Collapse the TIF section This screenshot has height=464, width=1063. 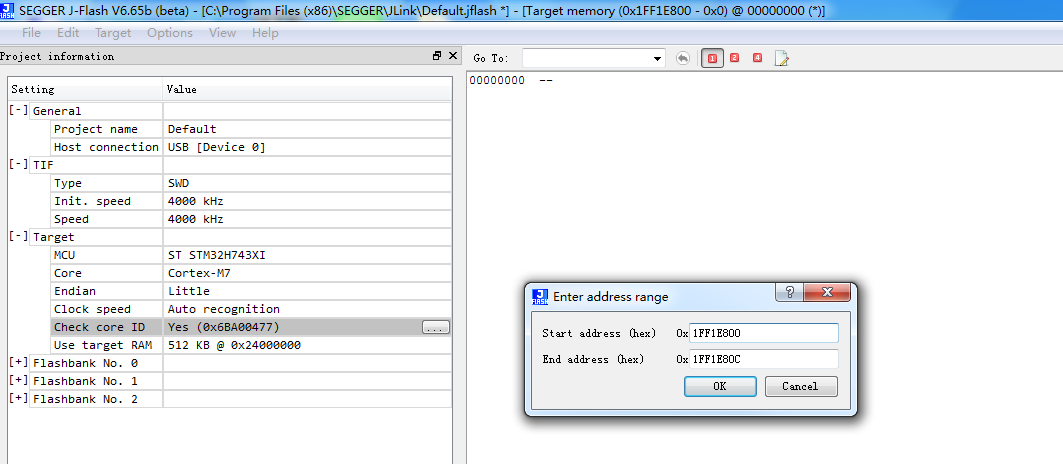pyautogui.click(x=18, y=165)
